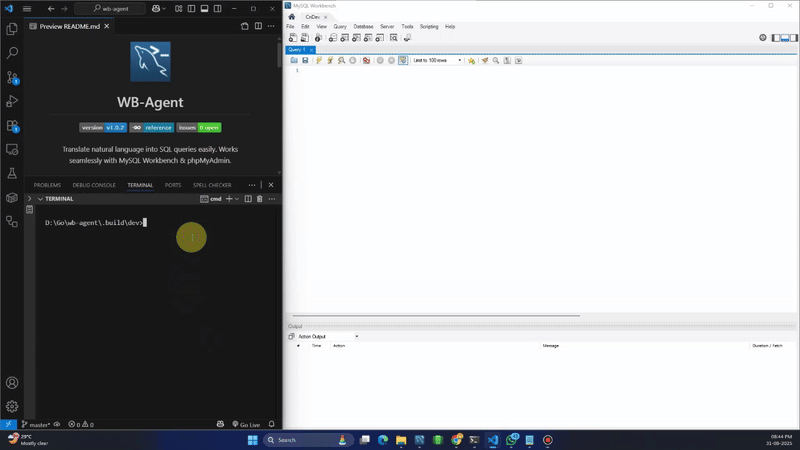The image size is (800, 450).
Task: Open SQL script file in Workbench main toolbar
Action: (305, 38)
